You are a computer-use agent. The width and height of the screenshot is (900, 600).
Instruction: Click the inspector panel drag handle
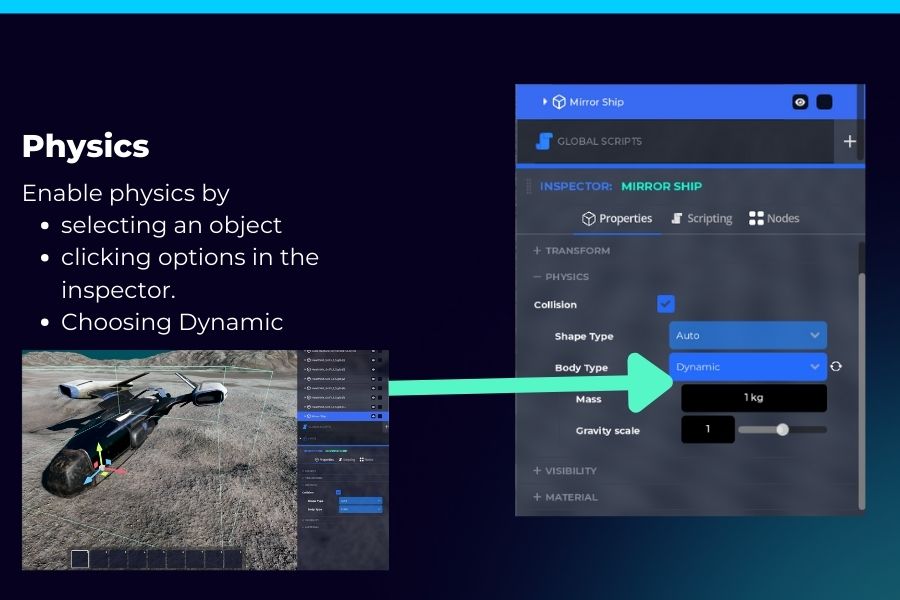click(x=528, y=186)
